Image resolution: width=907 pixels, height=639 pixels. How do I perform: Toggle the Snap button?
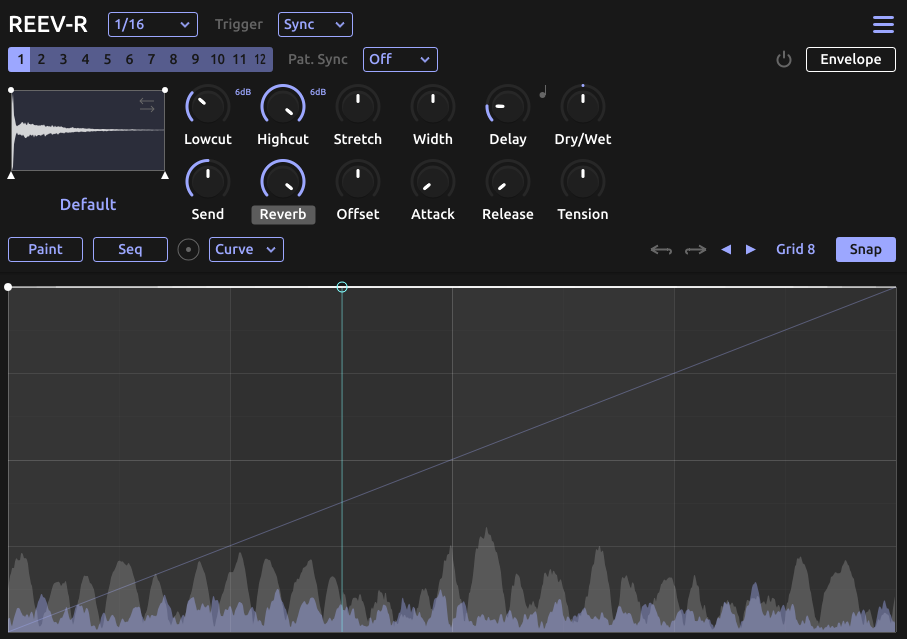coord(865,249)
